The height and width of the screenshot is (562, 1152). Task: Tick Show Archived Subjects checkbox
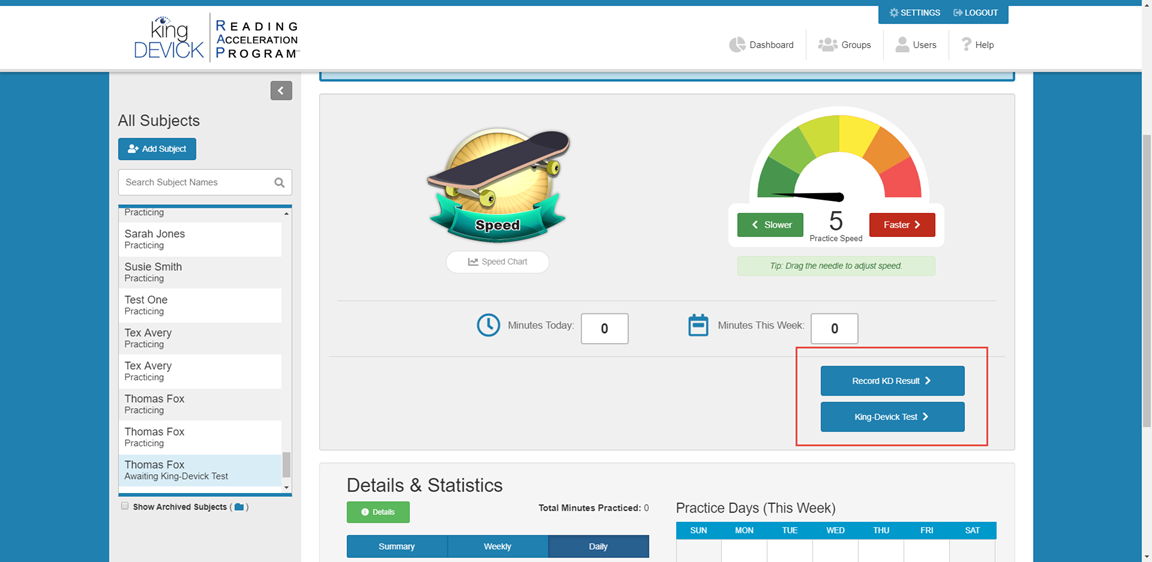pyautogui.click(x=125, y=506)
